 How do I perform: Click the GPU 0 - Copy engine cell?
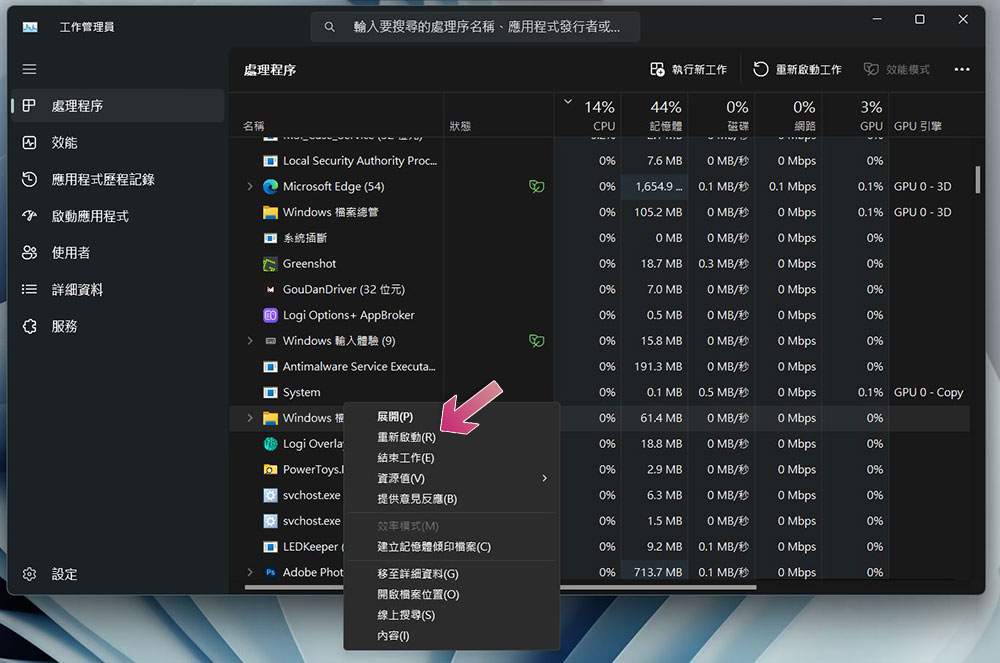click(x=929, y=392)
